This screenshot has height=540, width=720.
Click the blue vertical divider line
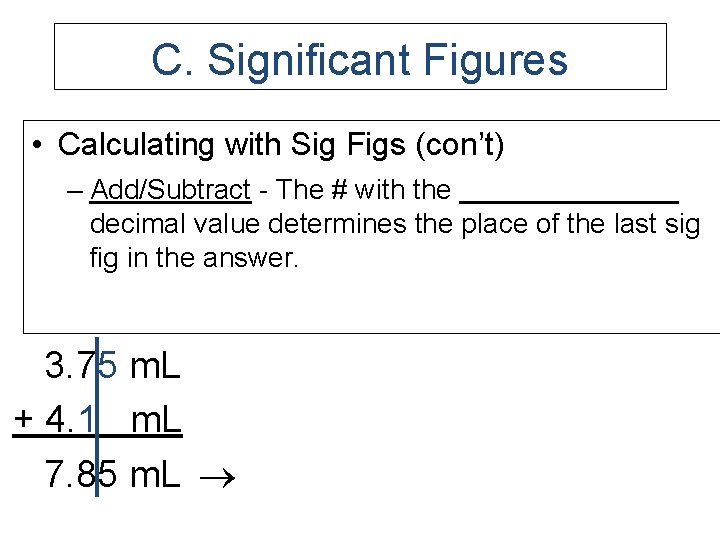point(97,416)
